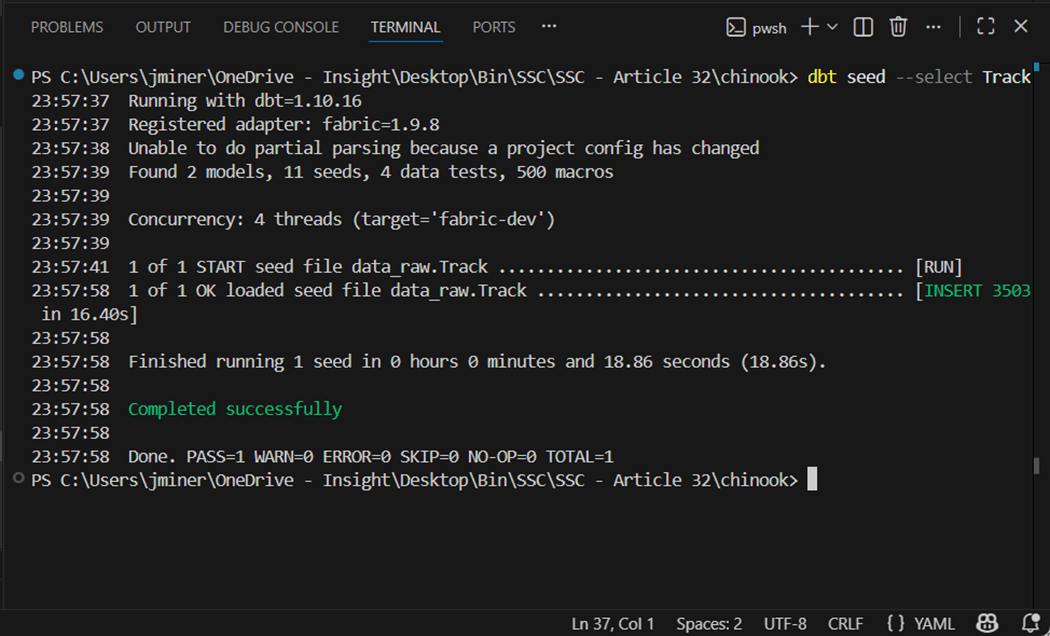Select the DEBUG CONSOLE tab
The image size is (1050, 636).
[x=281, y=27]
